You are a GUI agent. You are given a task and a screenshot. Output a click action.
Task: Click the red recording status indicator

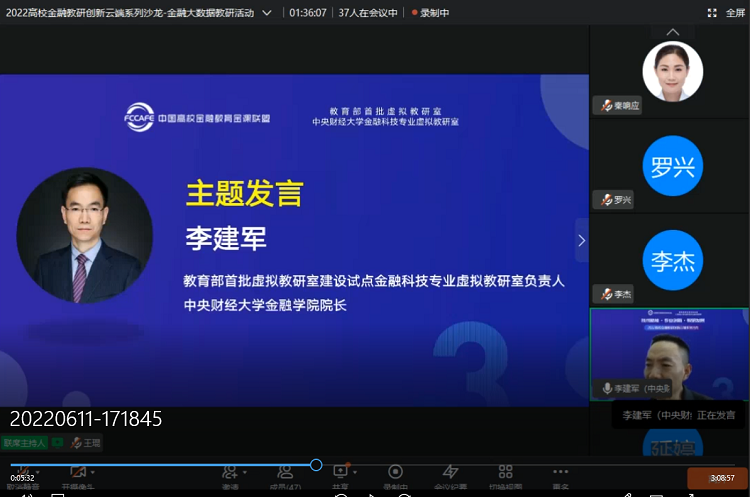[x=430, y=13]
